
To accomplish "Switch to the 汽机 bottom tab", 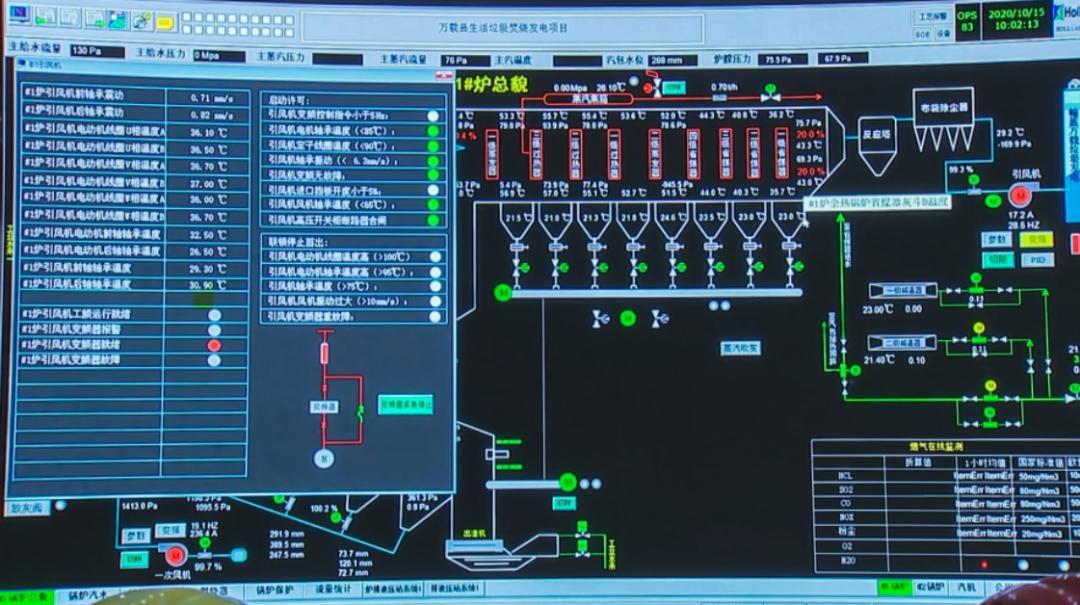I will pos(969,588).
